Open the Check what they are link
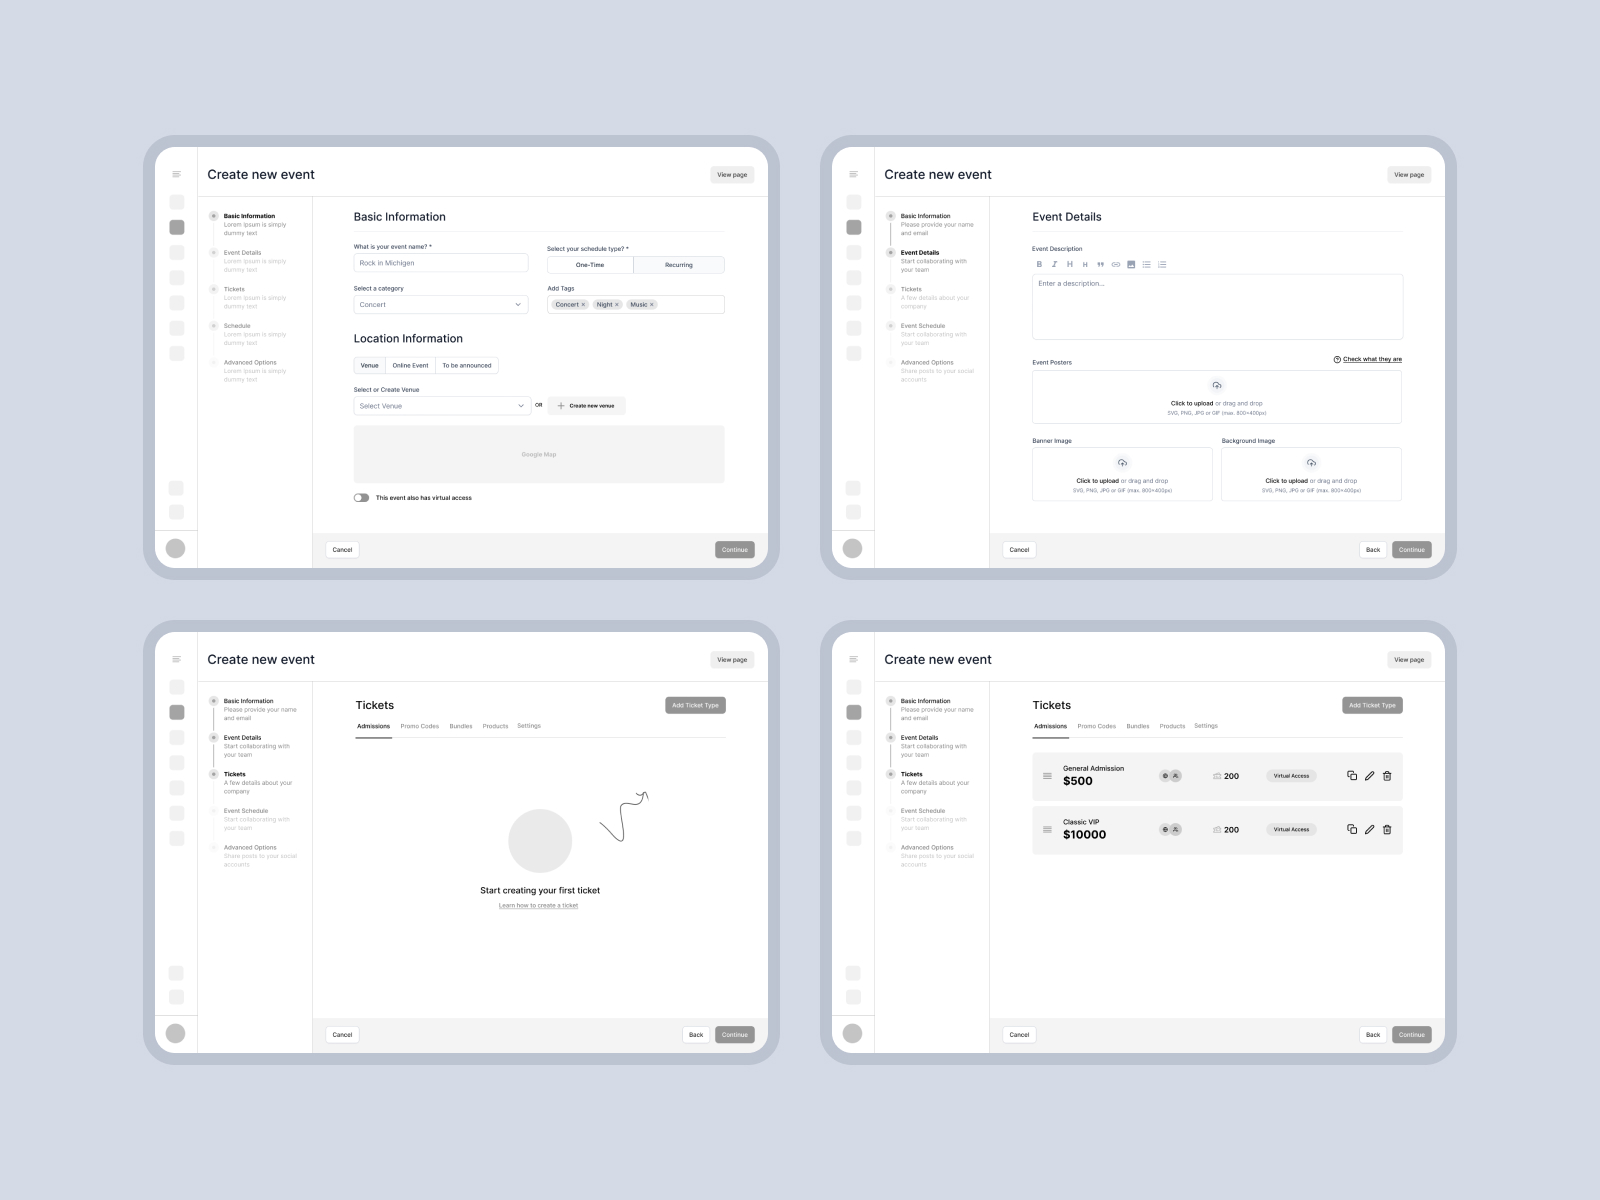 tap(1367, 359)
